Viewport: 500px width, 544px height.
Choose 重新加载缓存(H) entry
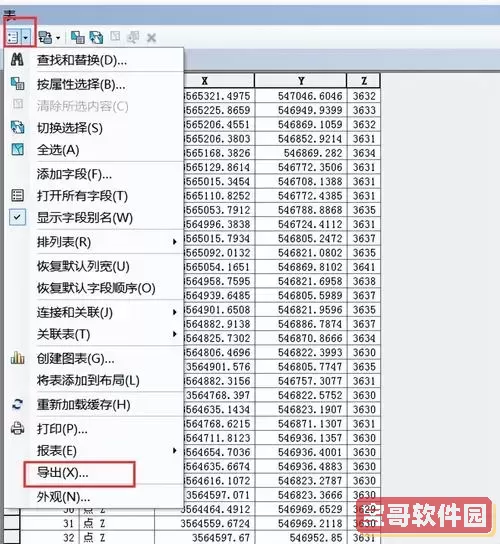[x=94, y=405]
